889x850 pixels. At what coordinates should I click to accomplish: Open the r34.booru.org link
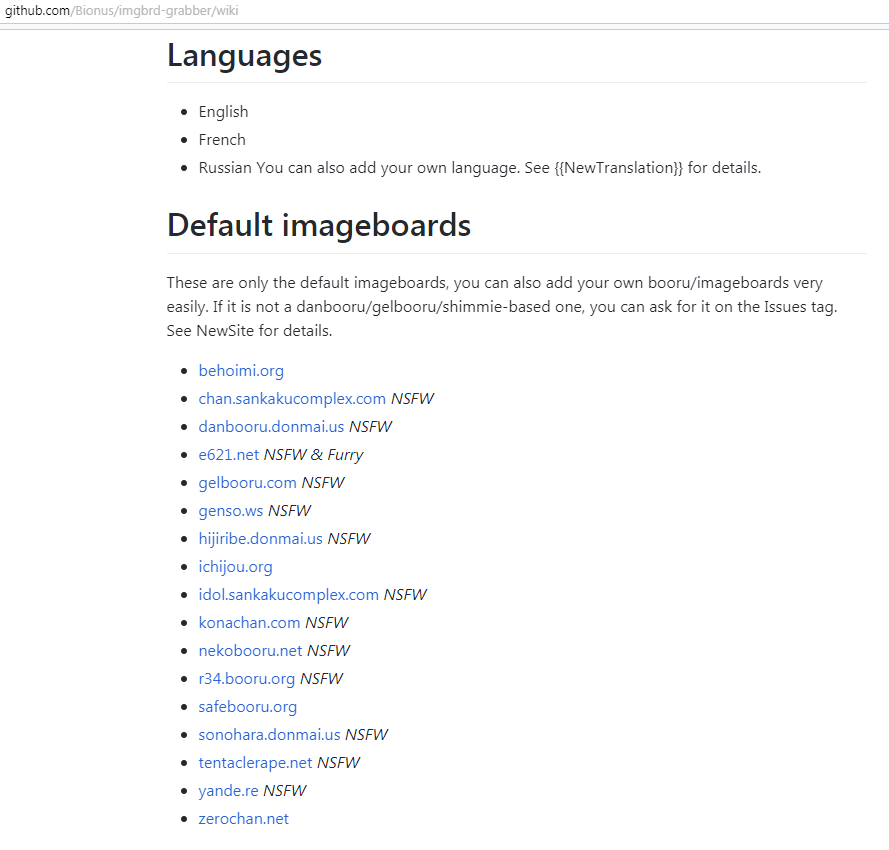point(247,679)
